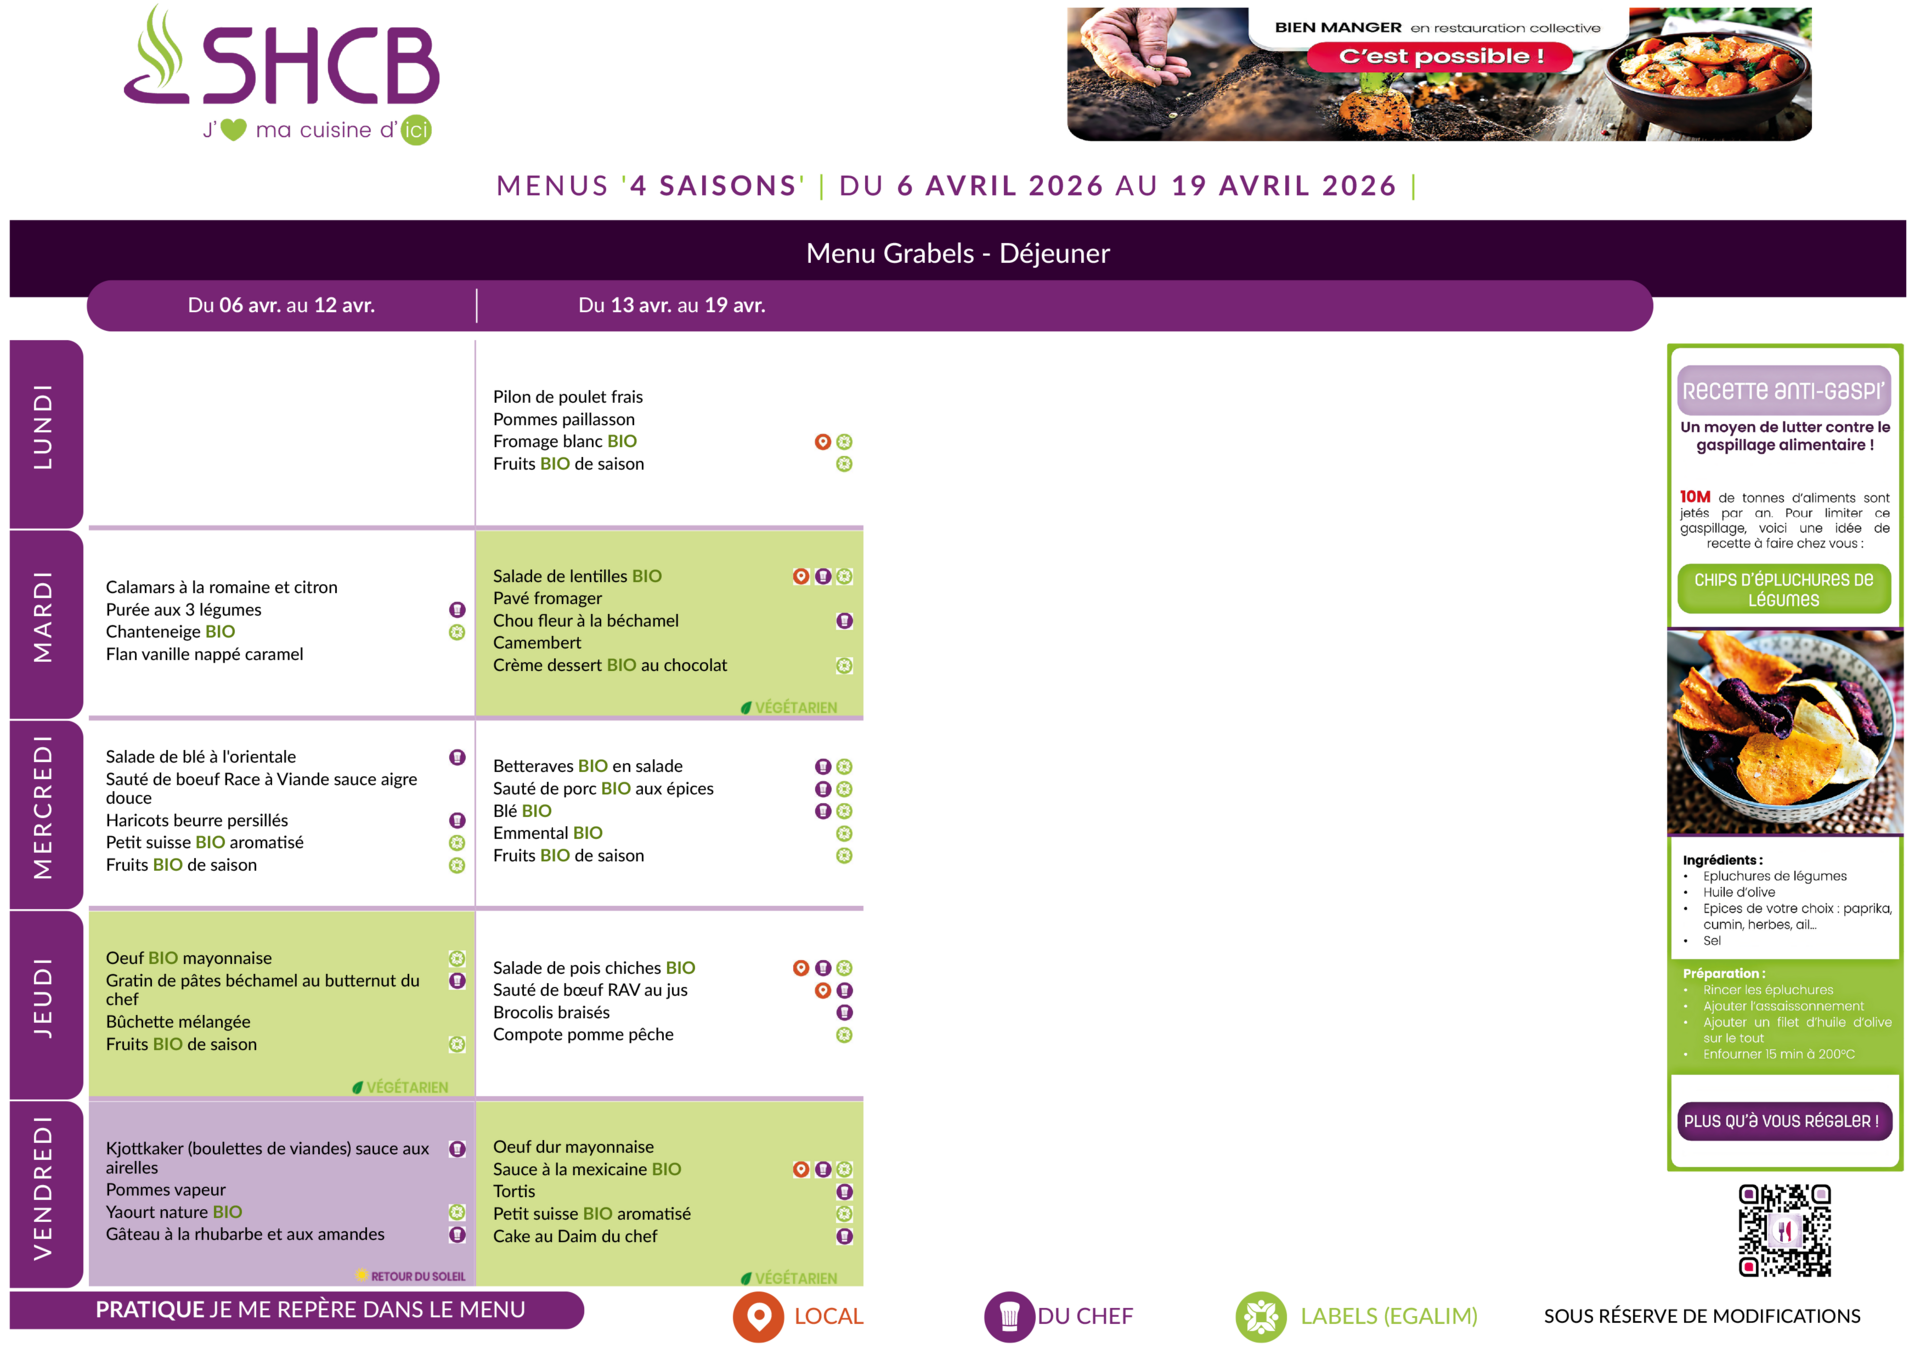Click the label icon beside Compote pomme pêche
The height and width of the screenshot is (1359, 1920).
tap(844, 1035)
